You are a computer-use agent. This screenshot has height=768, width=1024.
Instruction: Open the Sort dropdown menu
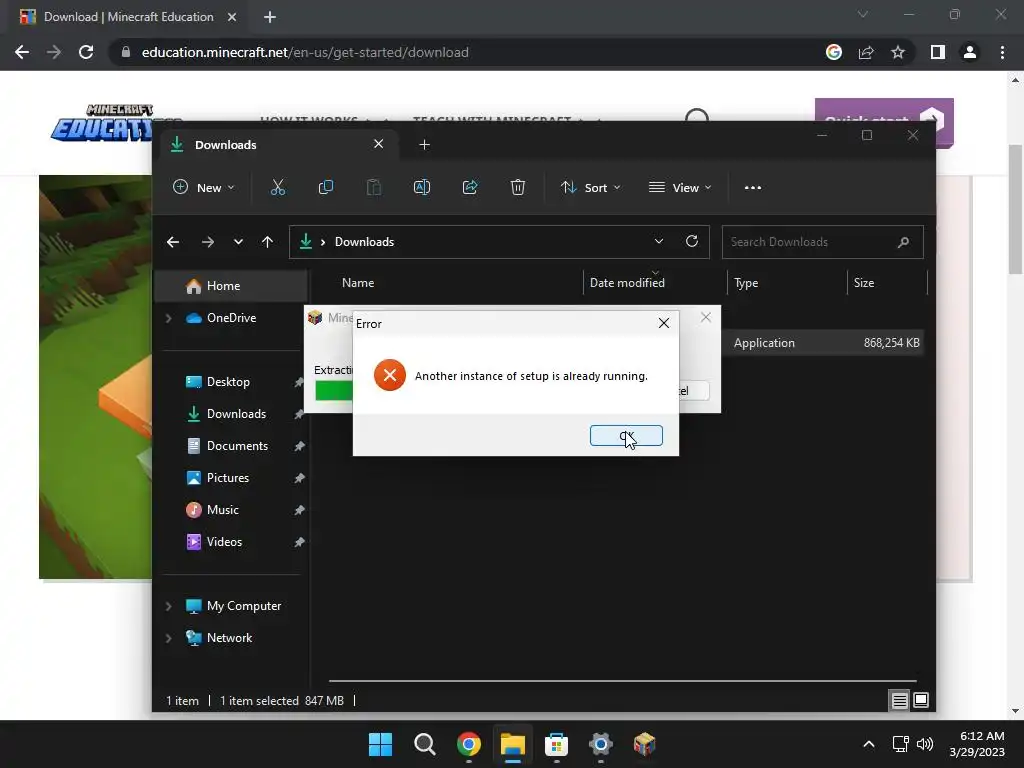tap(590, 187)
